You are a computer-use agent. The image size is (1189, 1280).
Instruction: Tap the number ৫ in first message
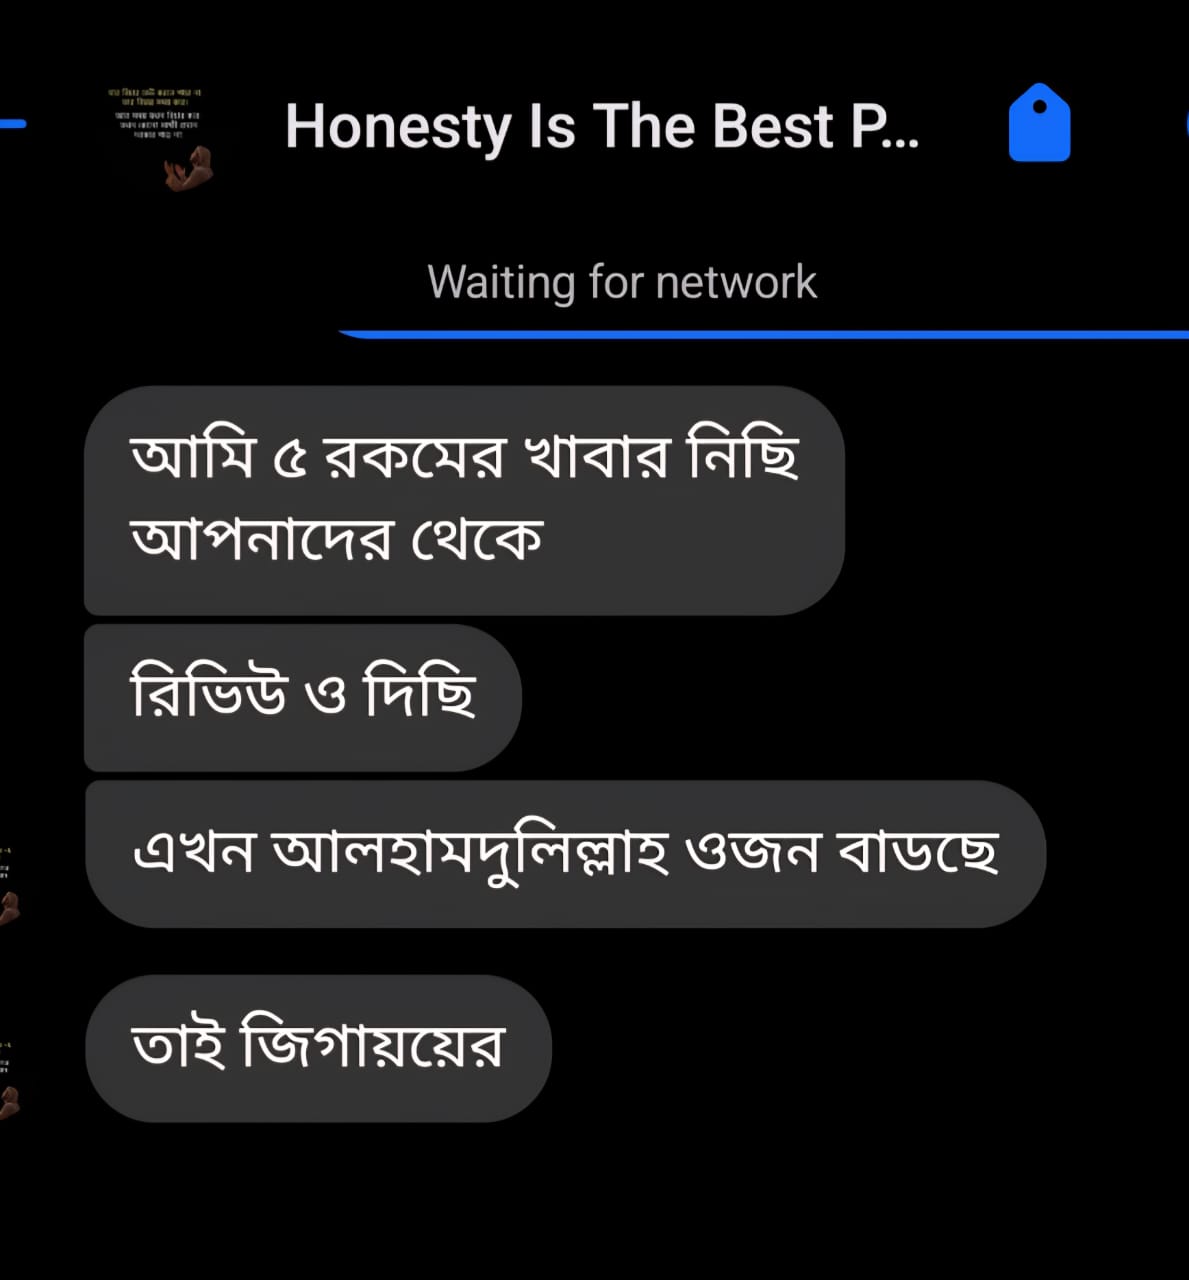pos(290,460)
